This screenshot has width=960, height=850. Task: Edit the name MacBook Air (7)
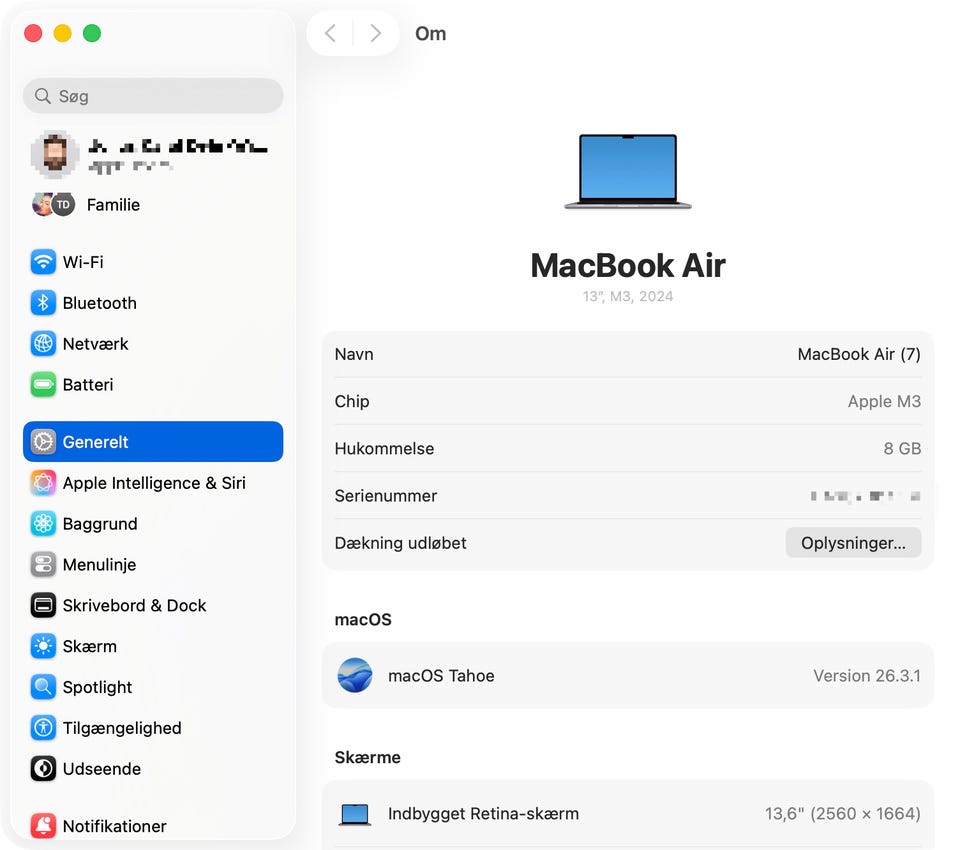pos(859,355)
